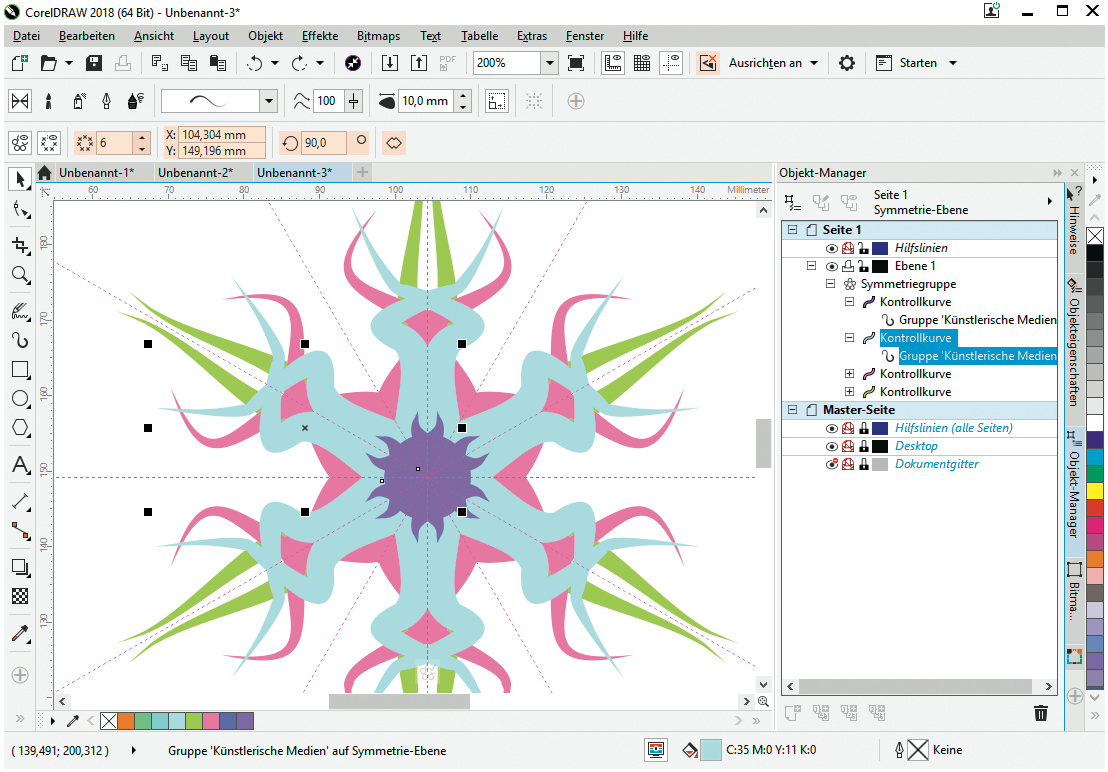The image size is (1108, 772).
Task: Select the Crop tool in toolbox
Action: click(19, 245)
